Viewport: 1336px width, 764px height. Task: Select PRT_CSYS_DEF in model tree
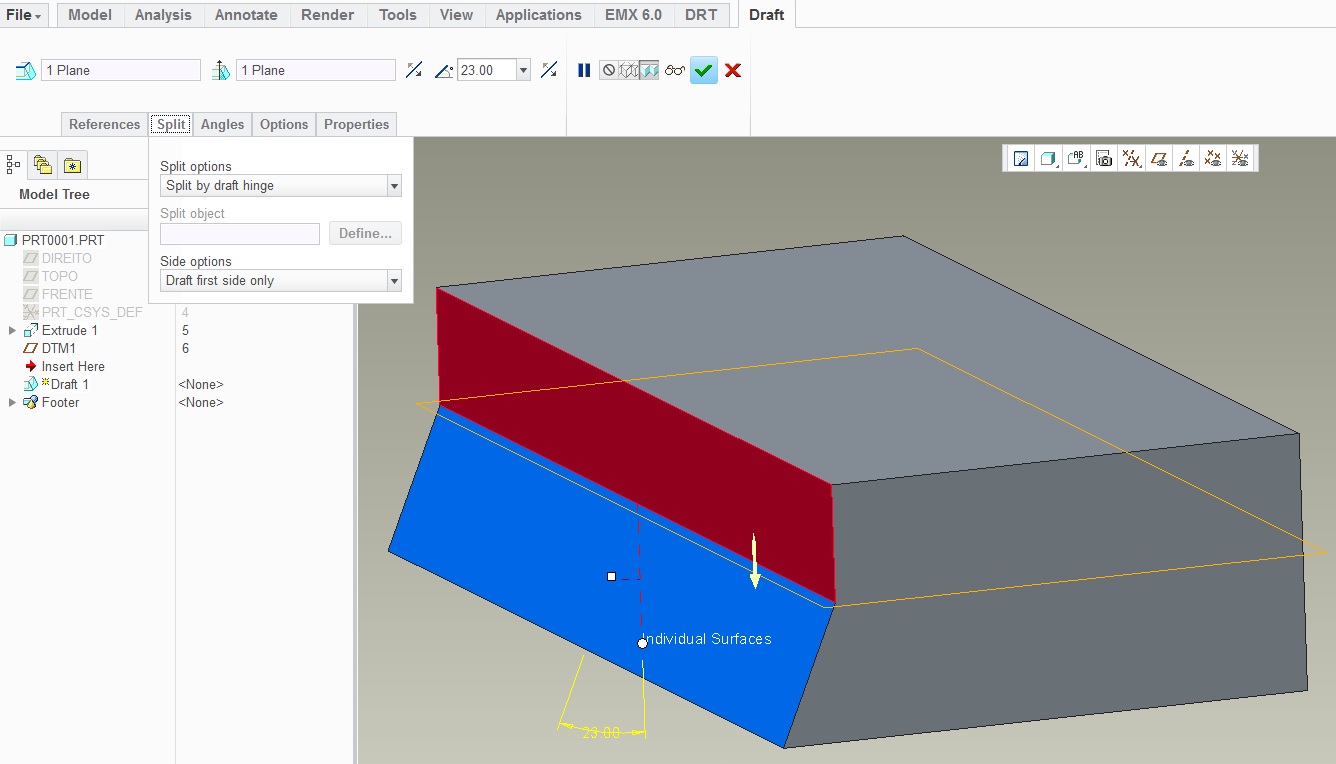click(92, 312)
